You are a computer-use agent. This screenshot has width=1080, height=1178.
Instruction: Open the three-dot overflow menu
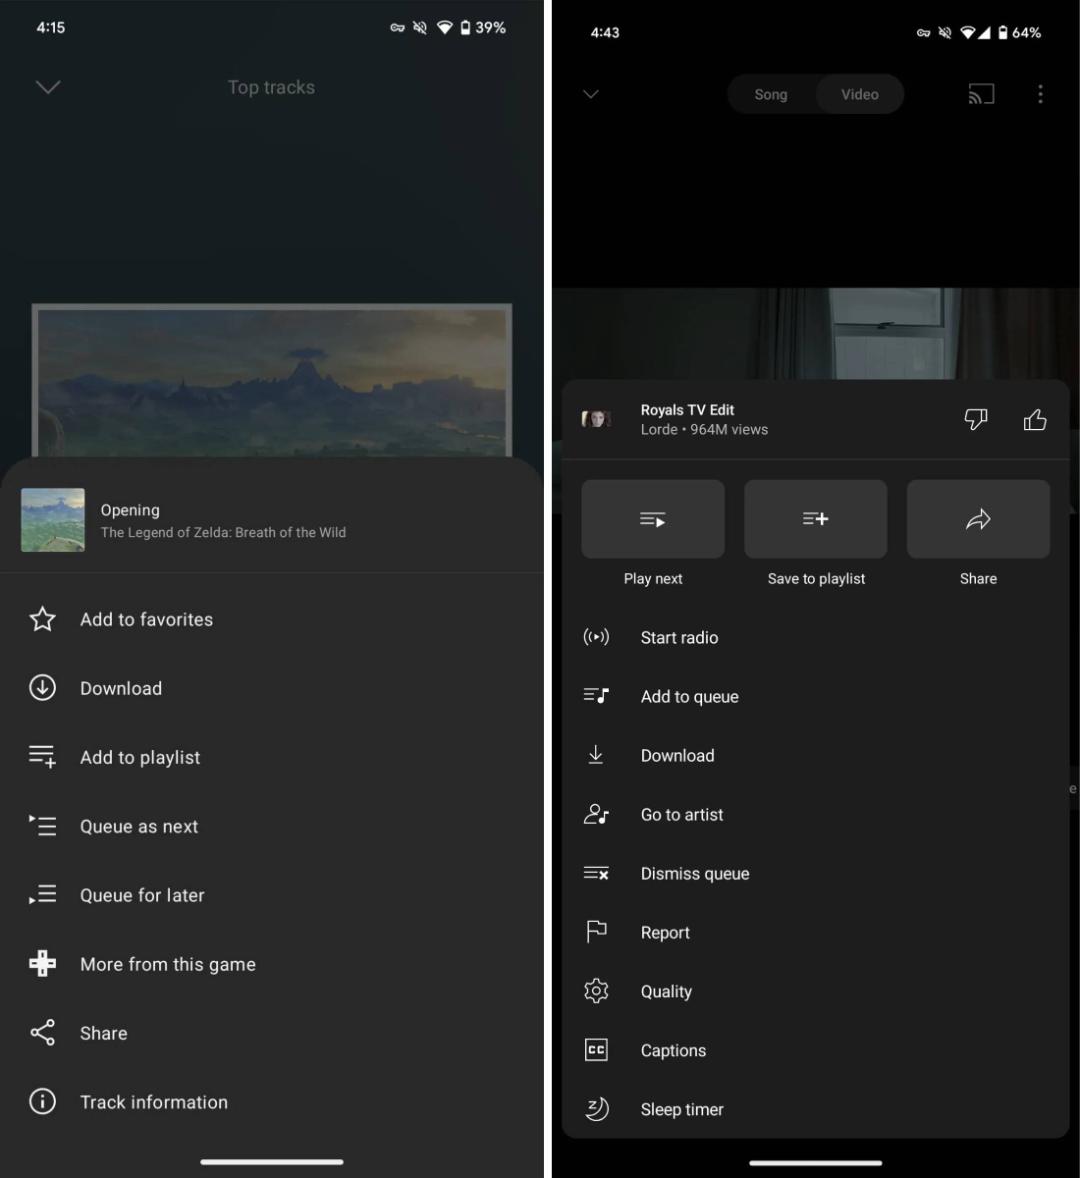[1040, 94]
